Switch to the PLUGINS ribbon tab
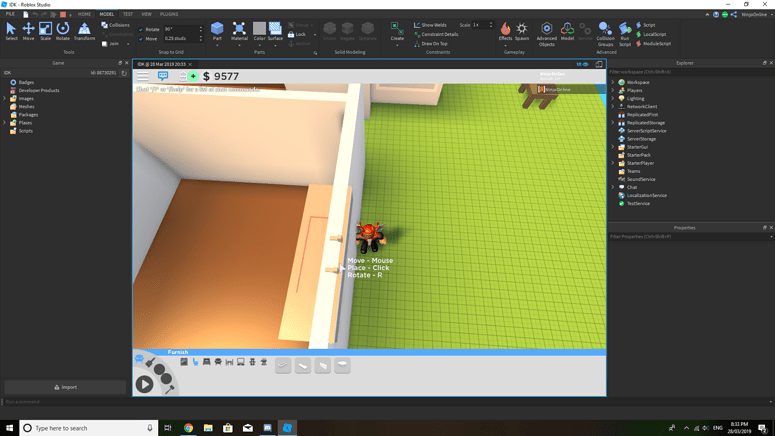Image resolution: width=775 pixels, height=436 pixels. pos(169,14)
